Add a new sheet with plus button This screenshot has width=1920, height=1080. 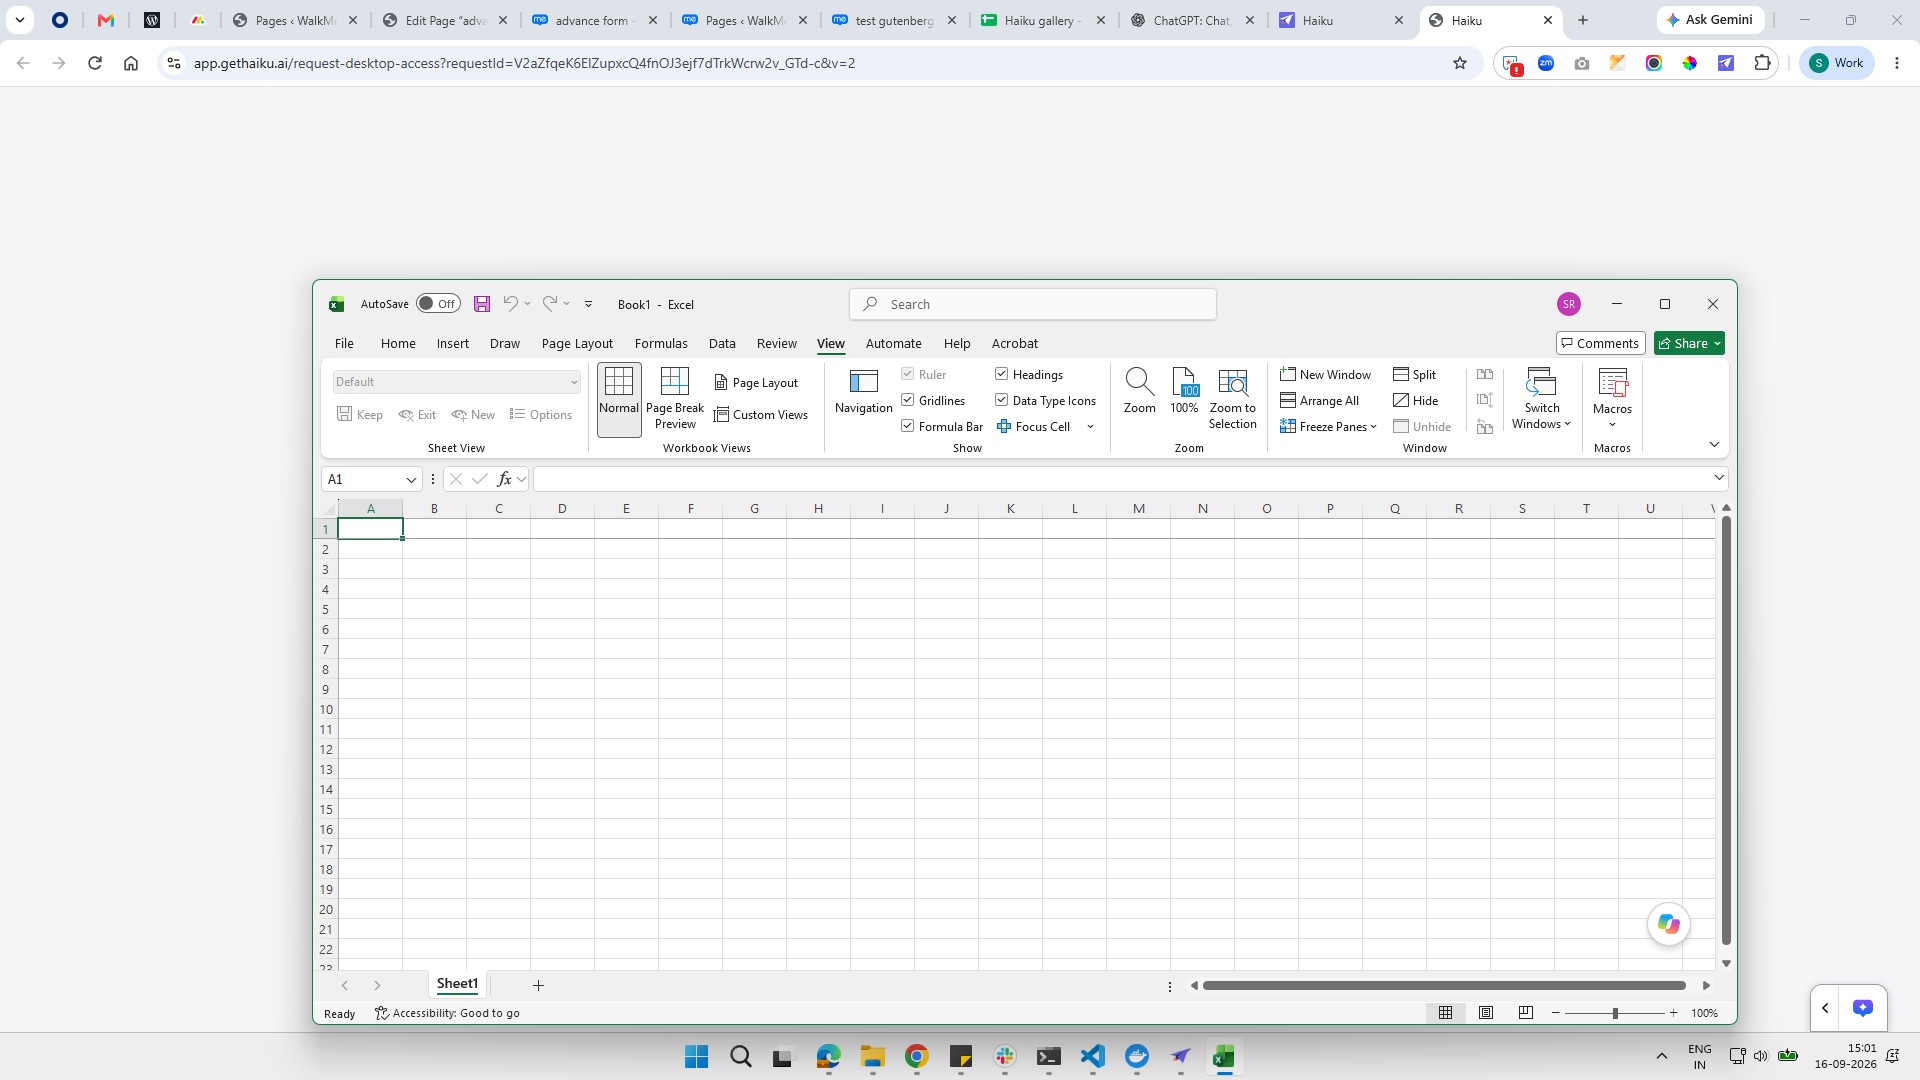[538, 986]
